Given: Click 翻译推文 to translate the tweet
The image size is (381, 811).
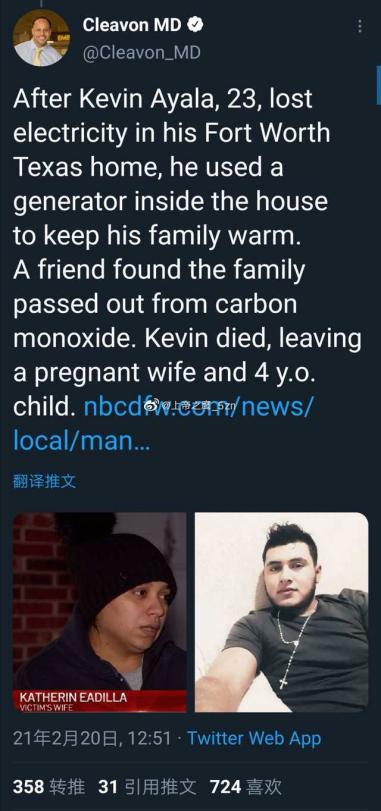Looking at the screenshot, I should pos(44,482).
